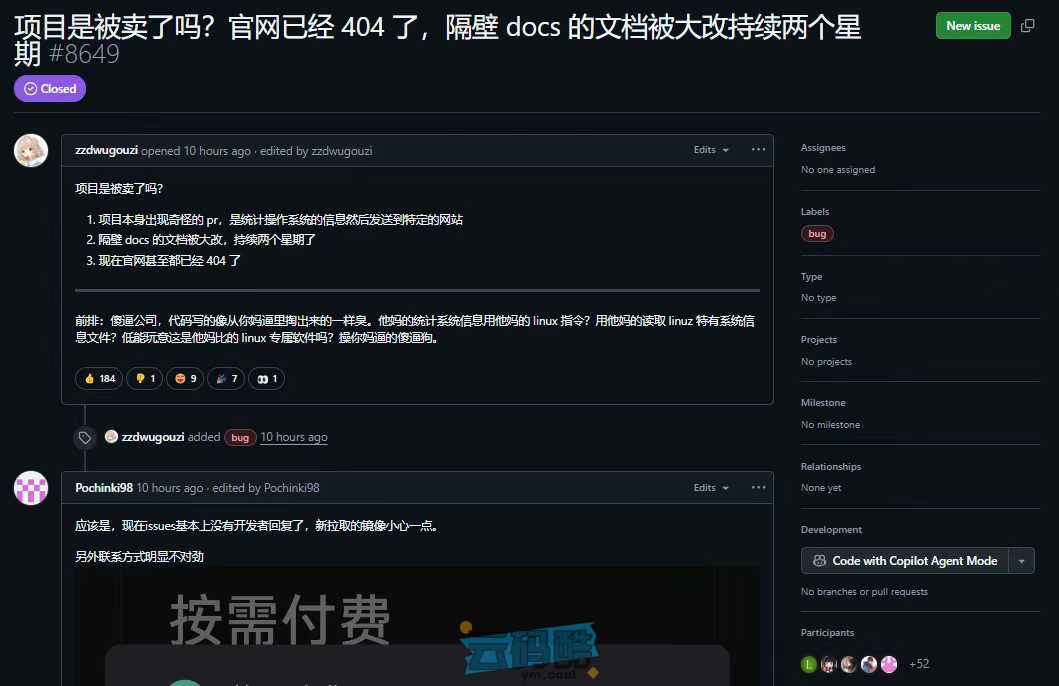Click the green New issue button
1059x686 pixels.
(972, 25)
